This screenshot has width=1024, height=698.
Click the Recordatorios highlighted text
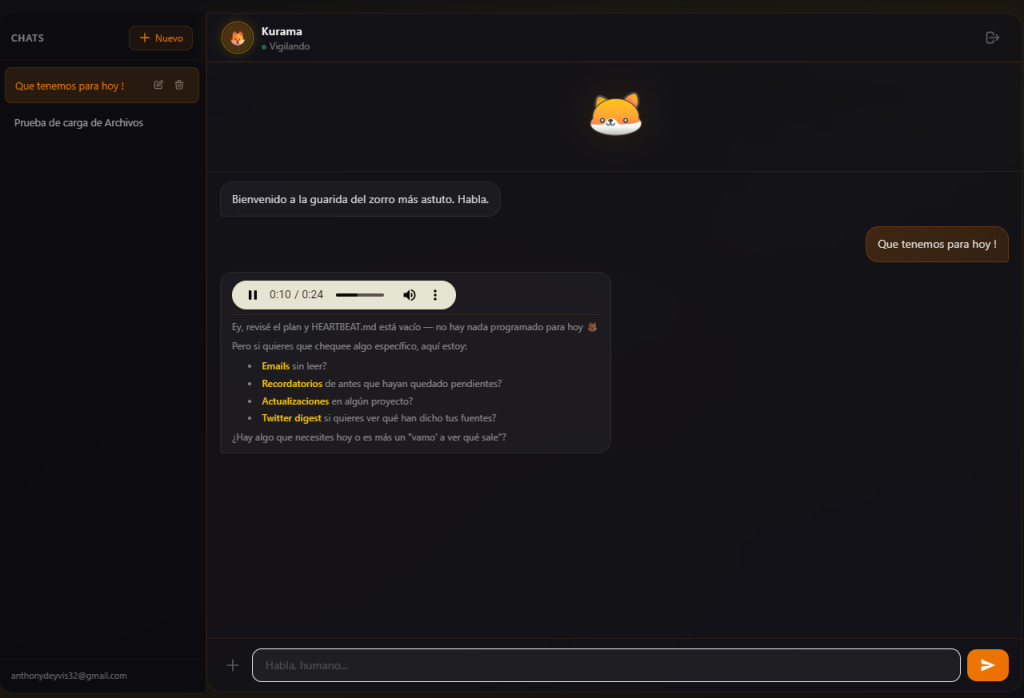(292, 383)
